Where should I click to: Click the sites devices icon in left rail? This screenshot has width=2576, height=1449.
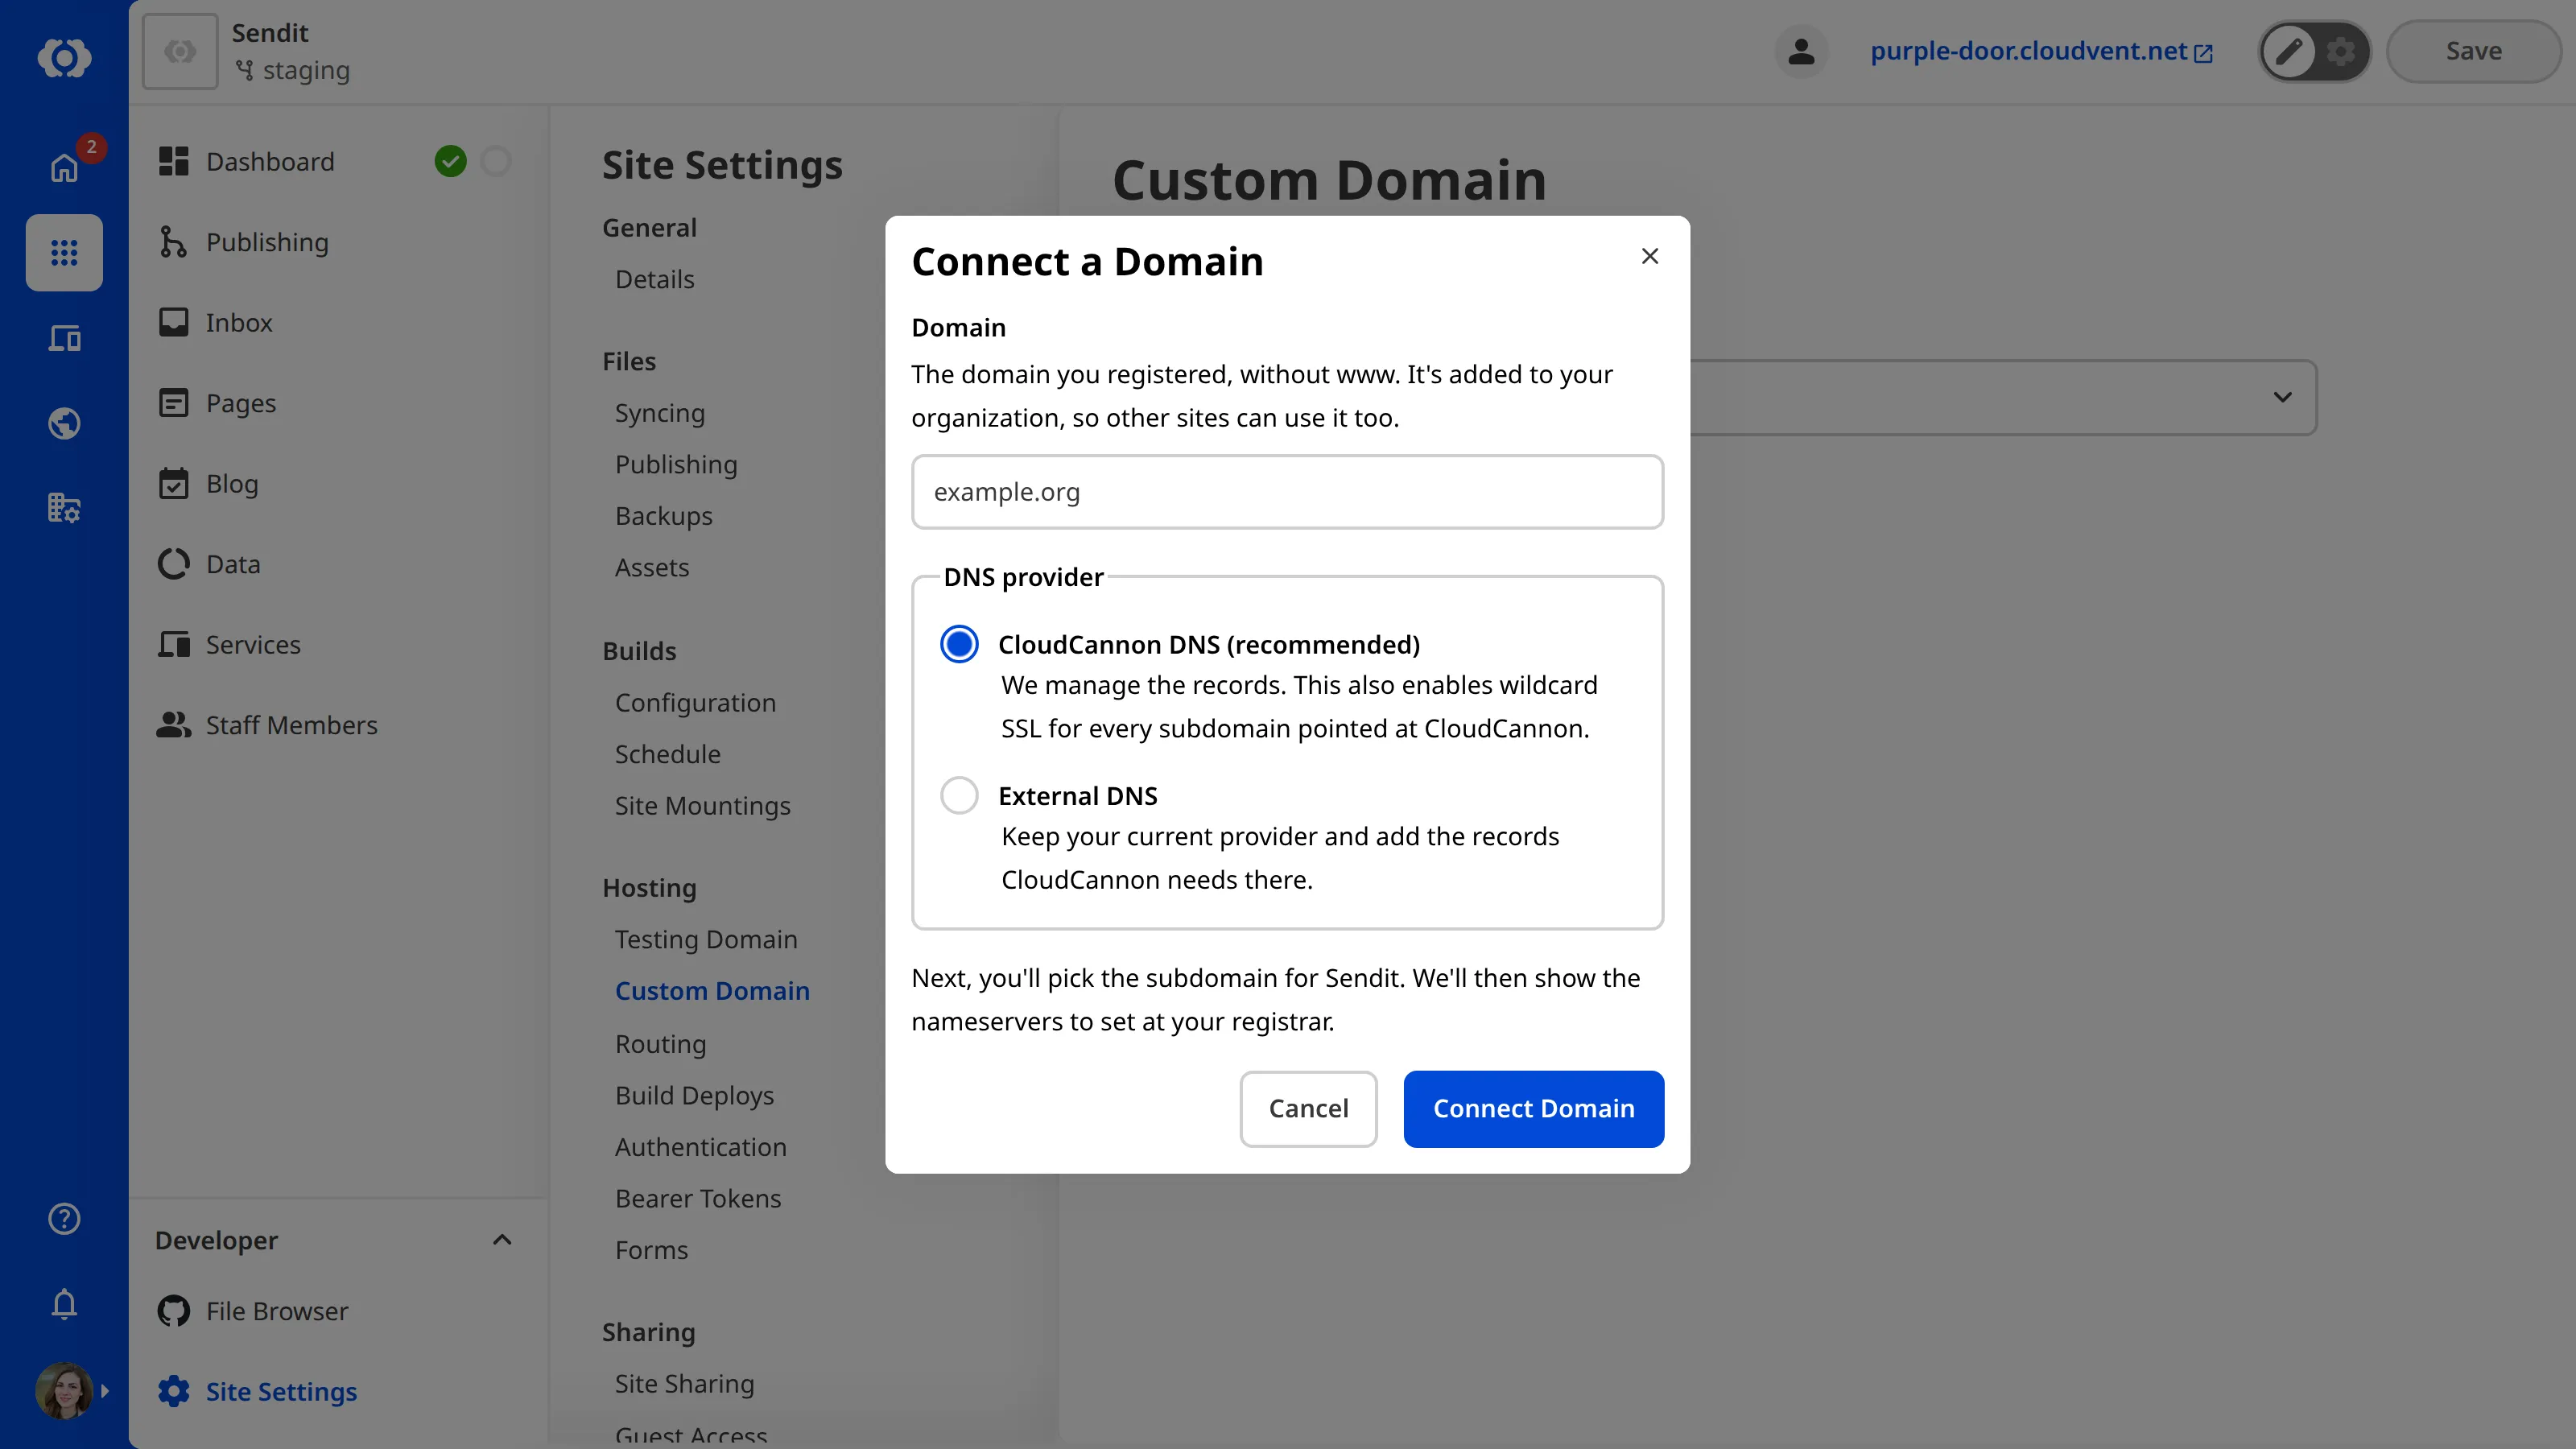point(64,338)
